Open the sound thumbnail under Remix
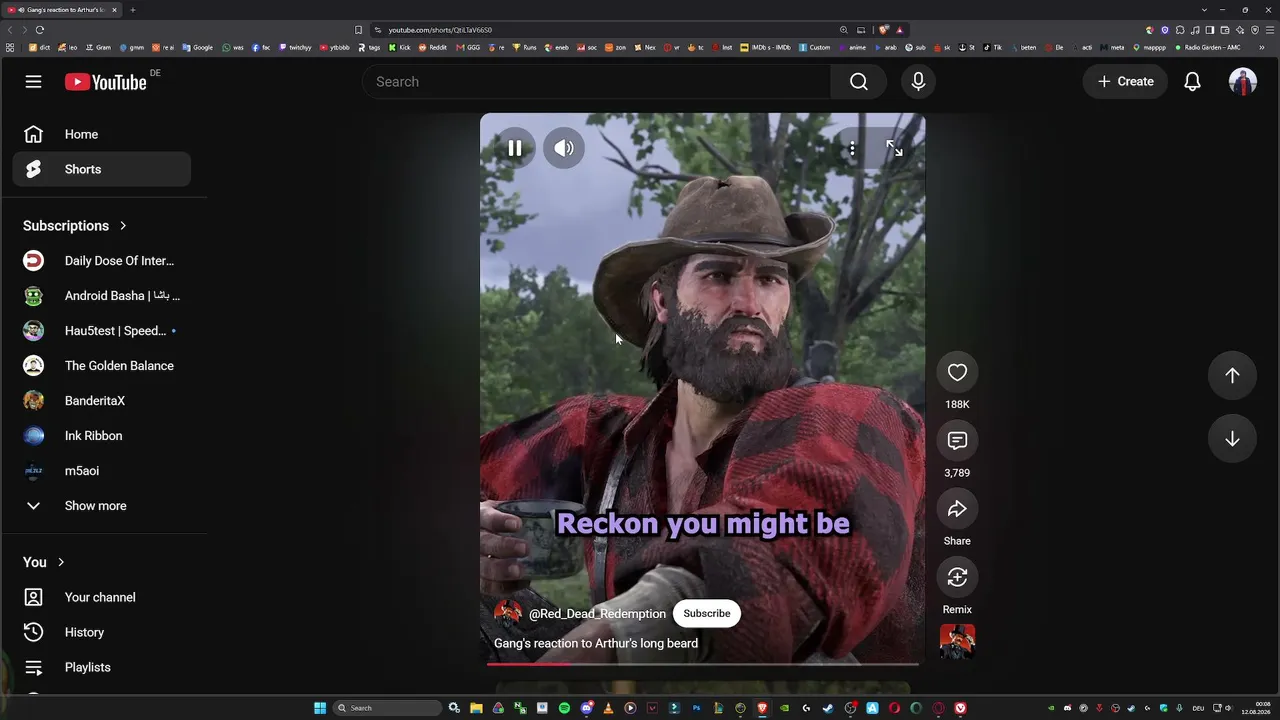This screenshot has width=1280, height=720. pos(957,642)
